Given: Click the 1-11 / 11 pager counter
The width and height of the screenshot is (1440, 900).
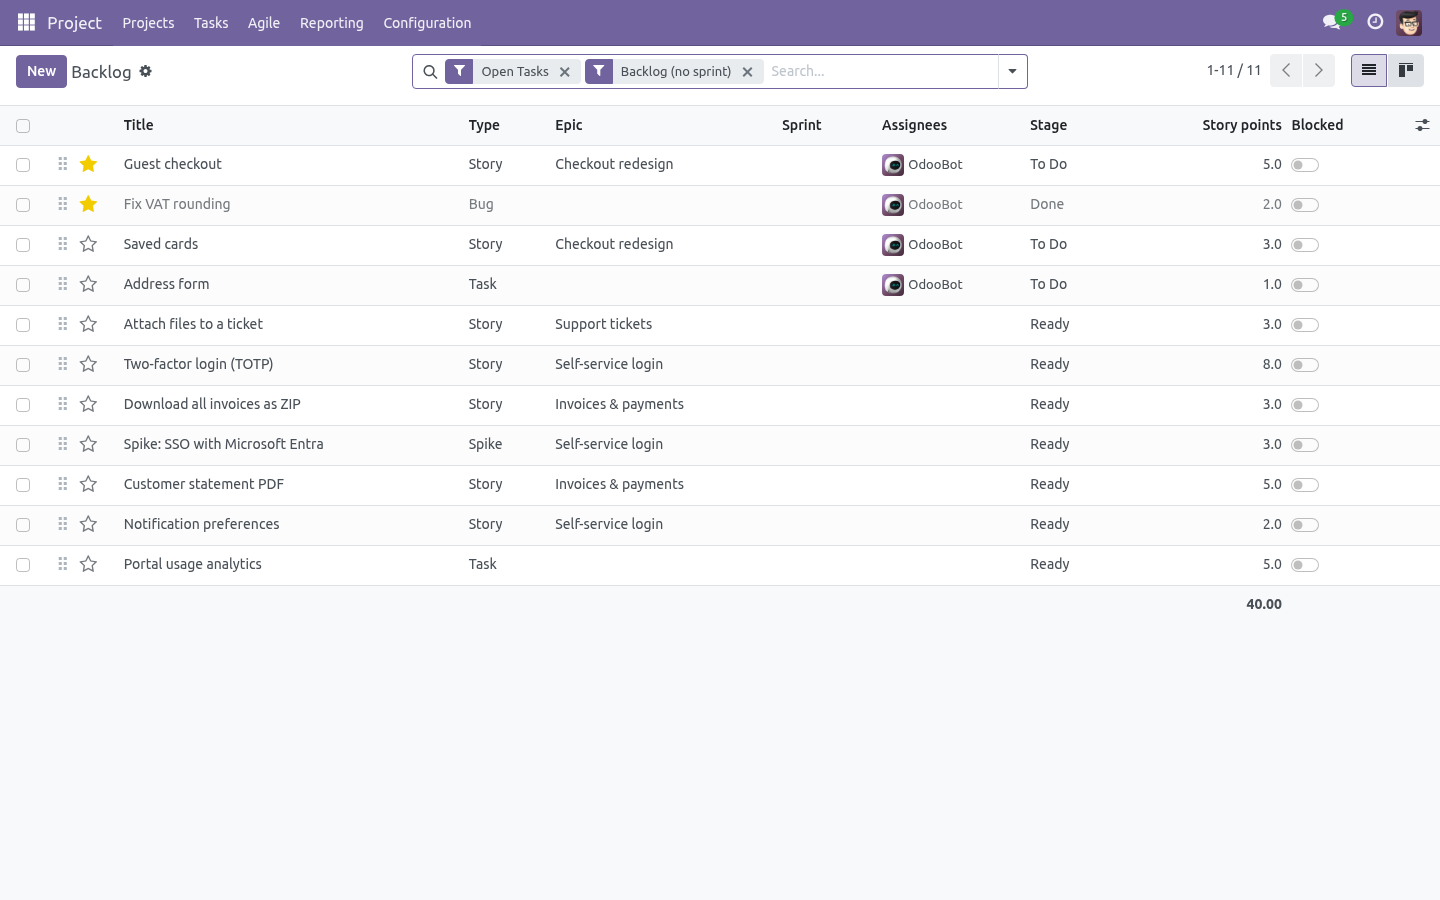Looking at the screenshot, I should 1234,70.
